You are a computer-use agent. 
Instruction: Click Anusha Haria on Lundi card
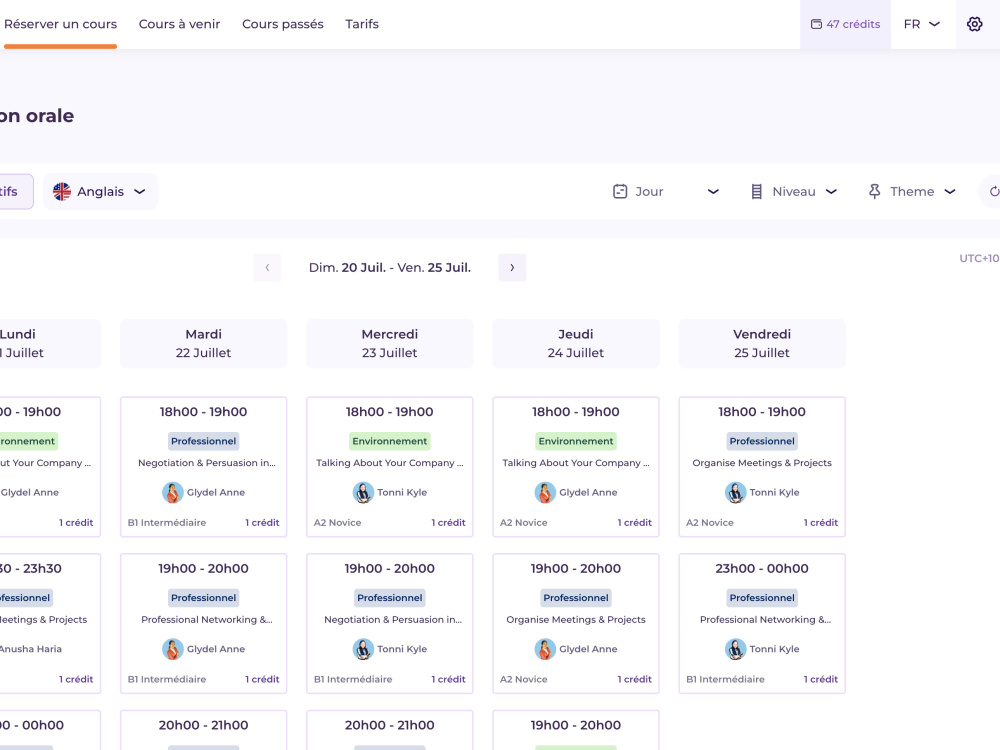point(31,649)
